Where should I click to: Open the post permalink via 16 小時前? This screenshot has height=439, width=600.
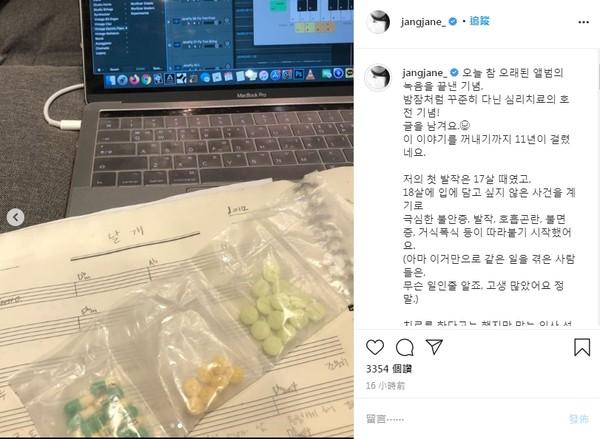pyautogui.click(x=385, y=386)
